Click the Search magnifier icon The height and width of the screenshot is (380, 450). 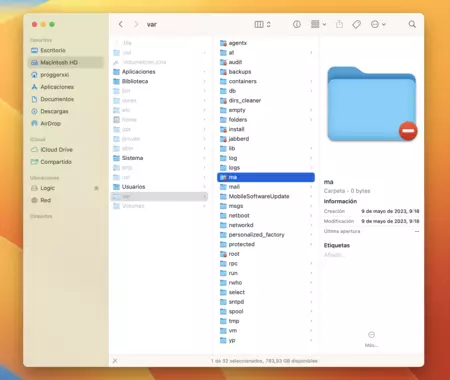(x=412, y=24)
